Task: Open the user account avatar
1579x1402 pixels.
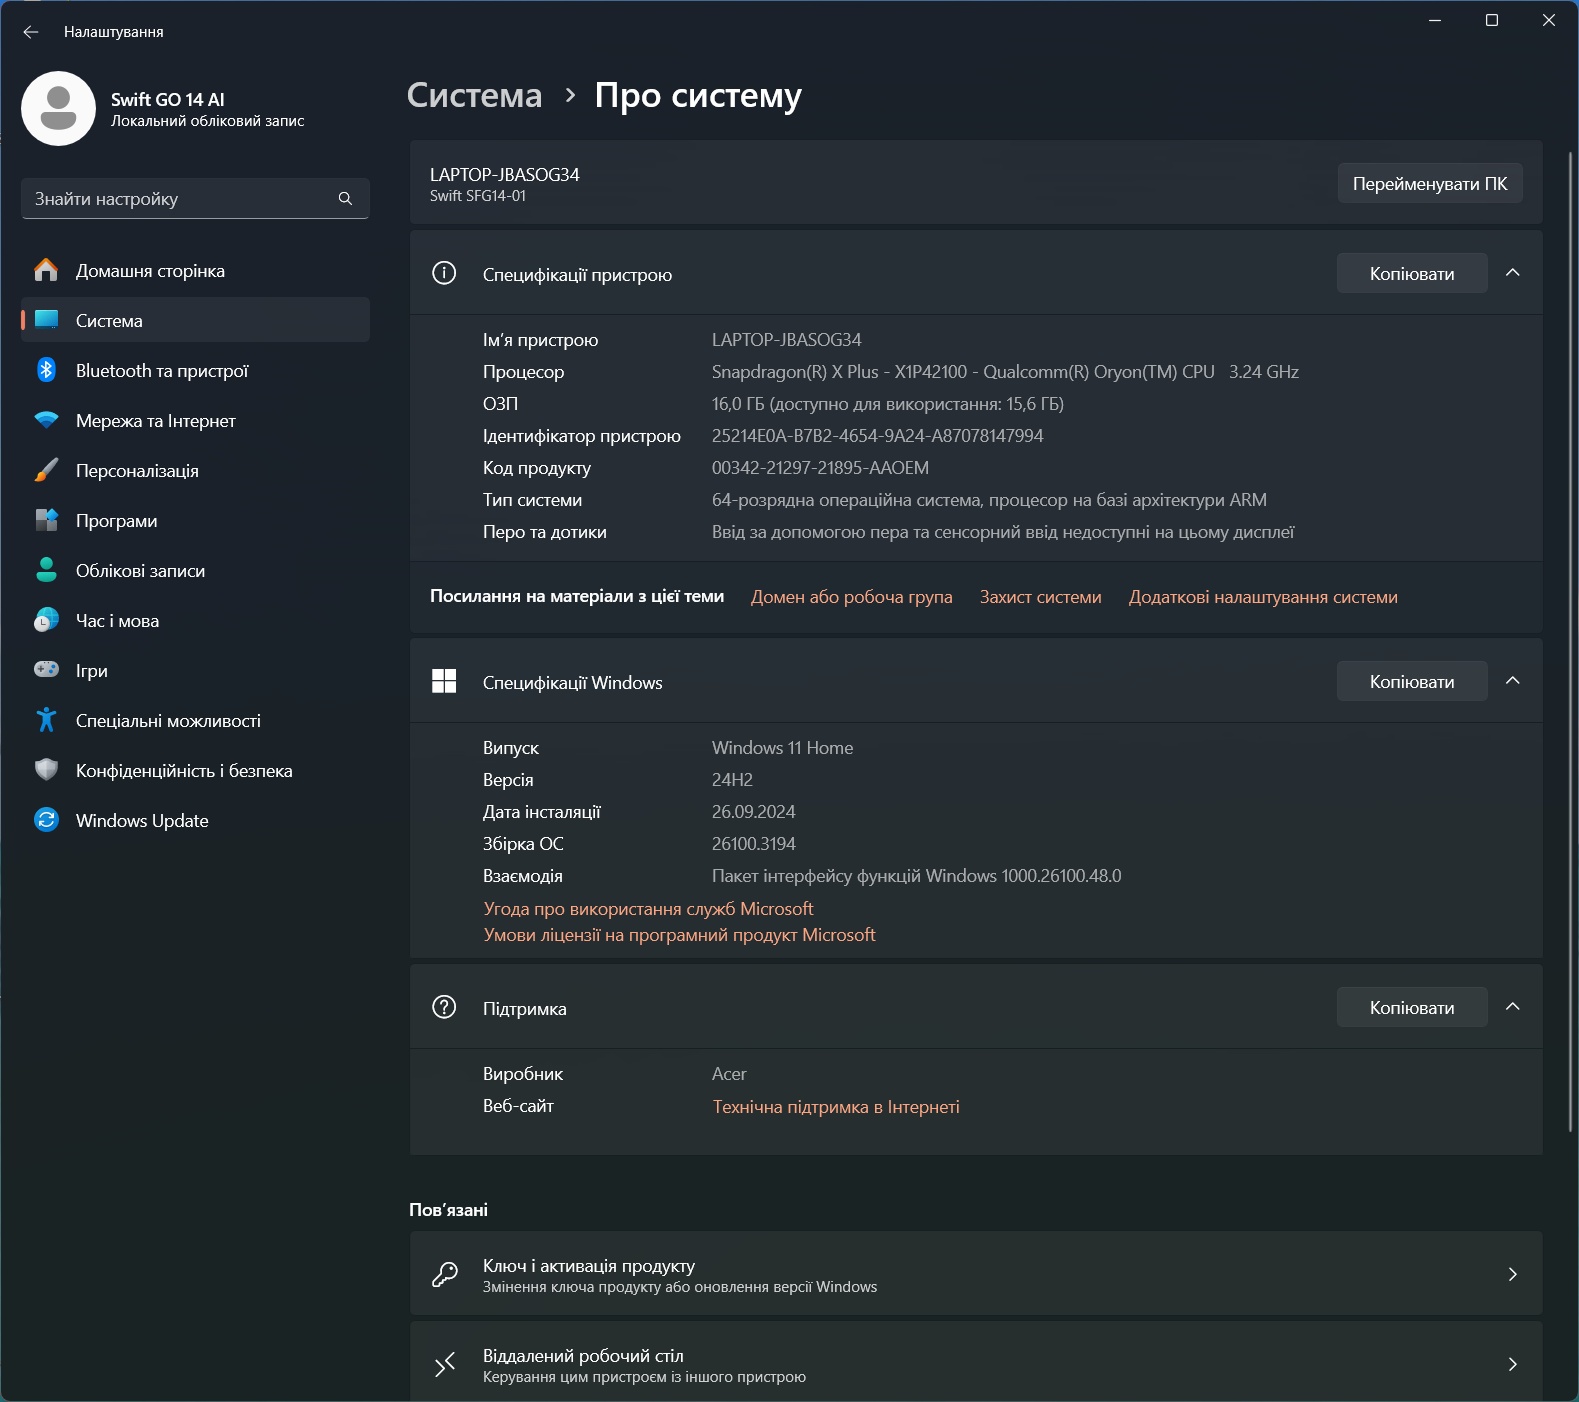Action: point(58,108)
